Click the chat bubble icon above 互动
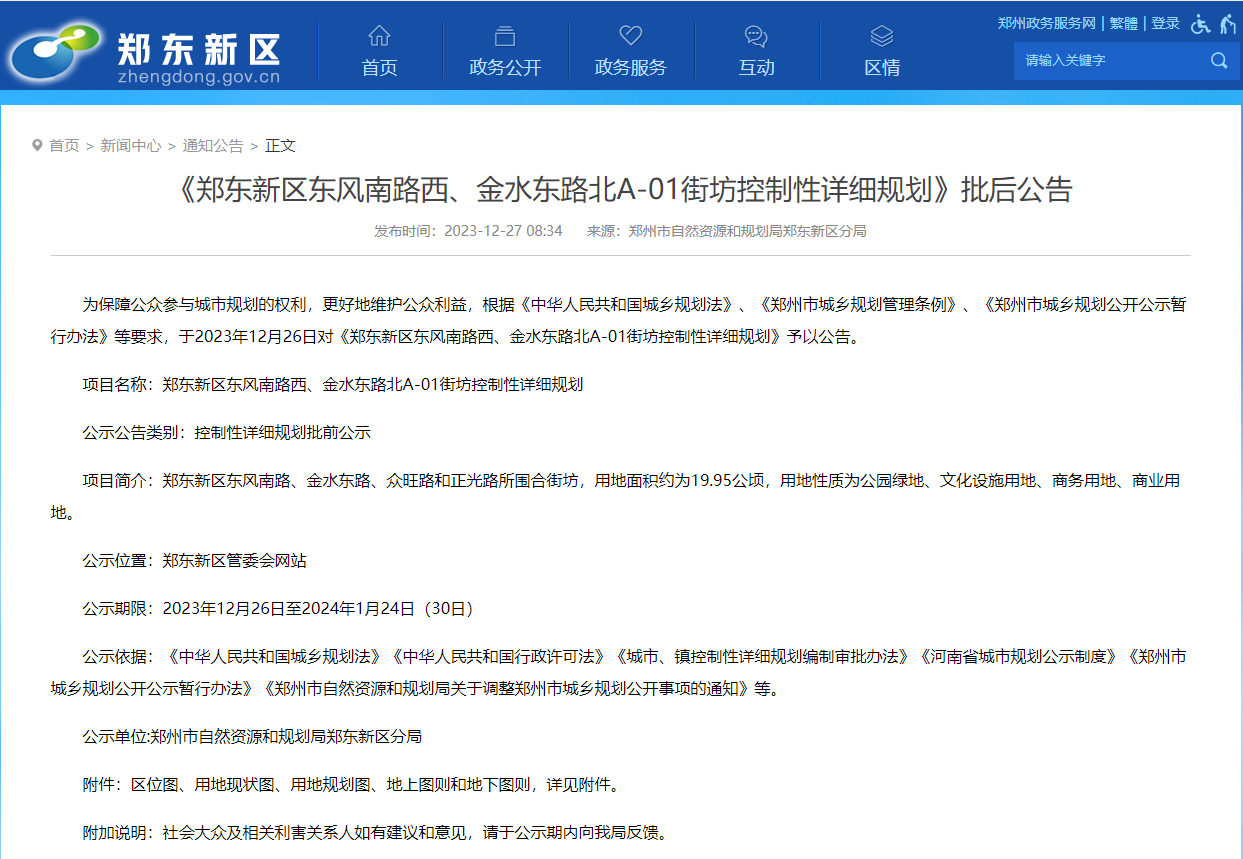The height and width of the screenshot is (859, 1243). (x=756, y=37)
